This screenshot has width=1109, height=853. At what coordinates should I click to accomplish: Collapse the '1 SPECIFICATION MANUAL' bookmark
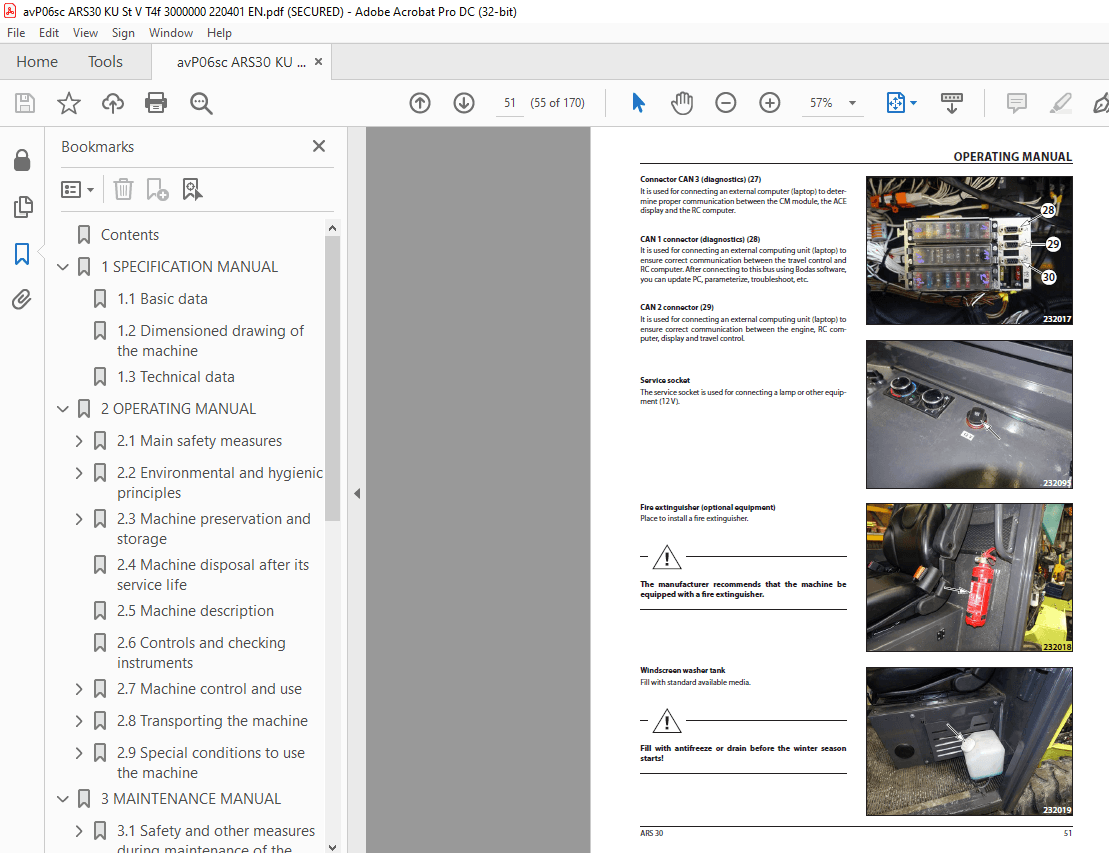tap(63, 266)
